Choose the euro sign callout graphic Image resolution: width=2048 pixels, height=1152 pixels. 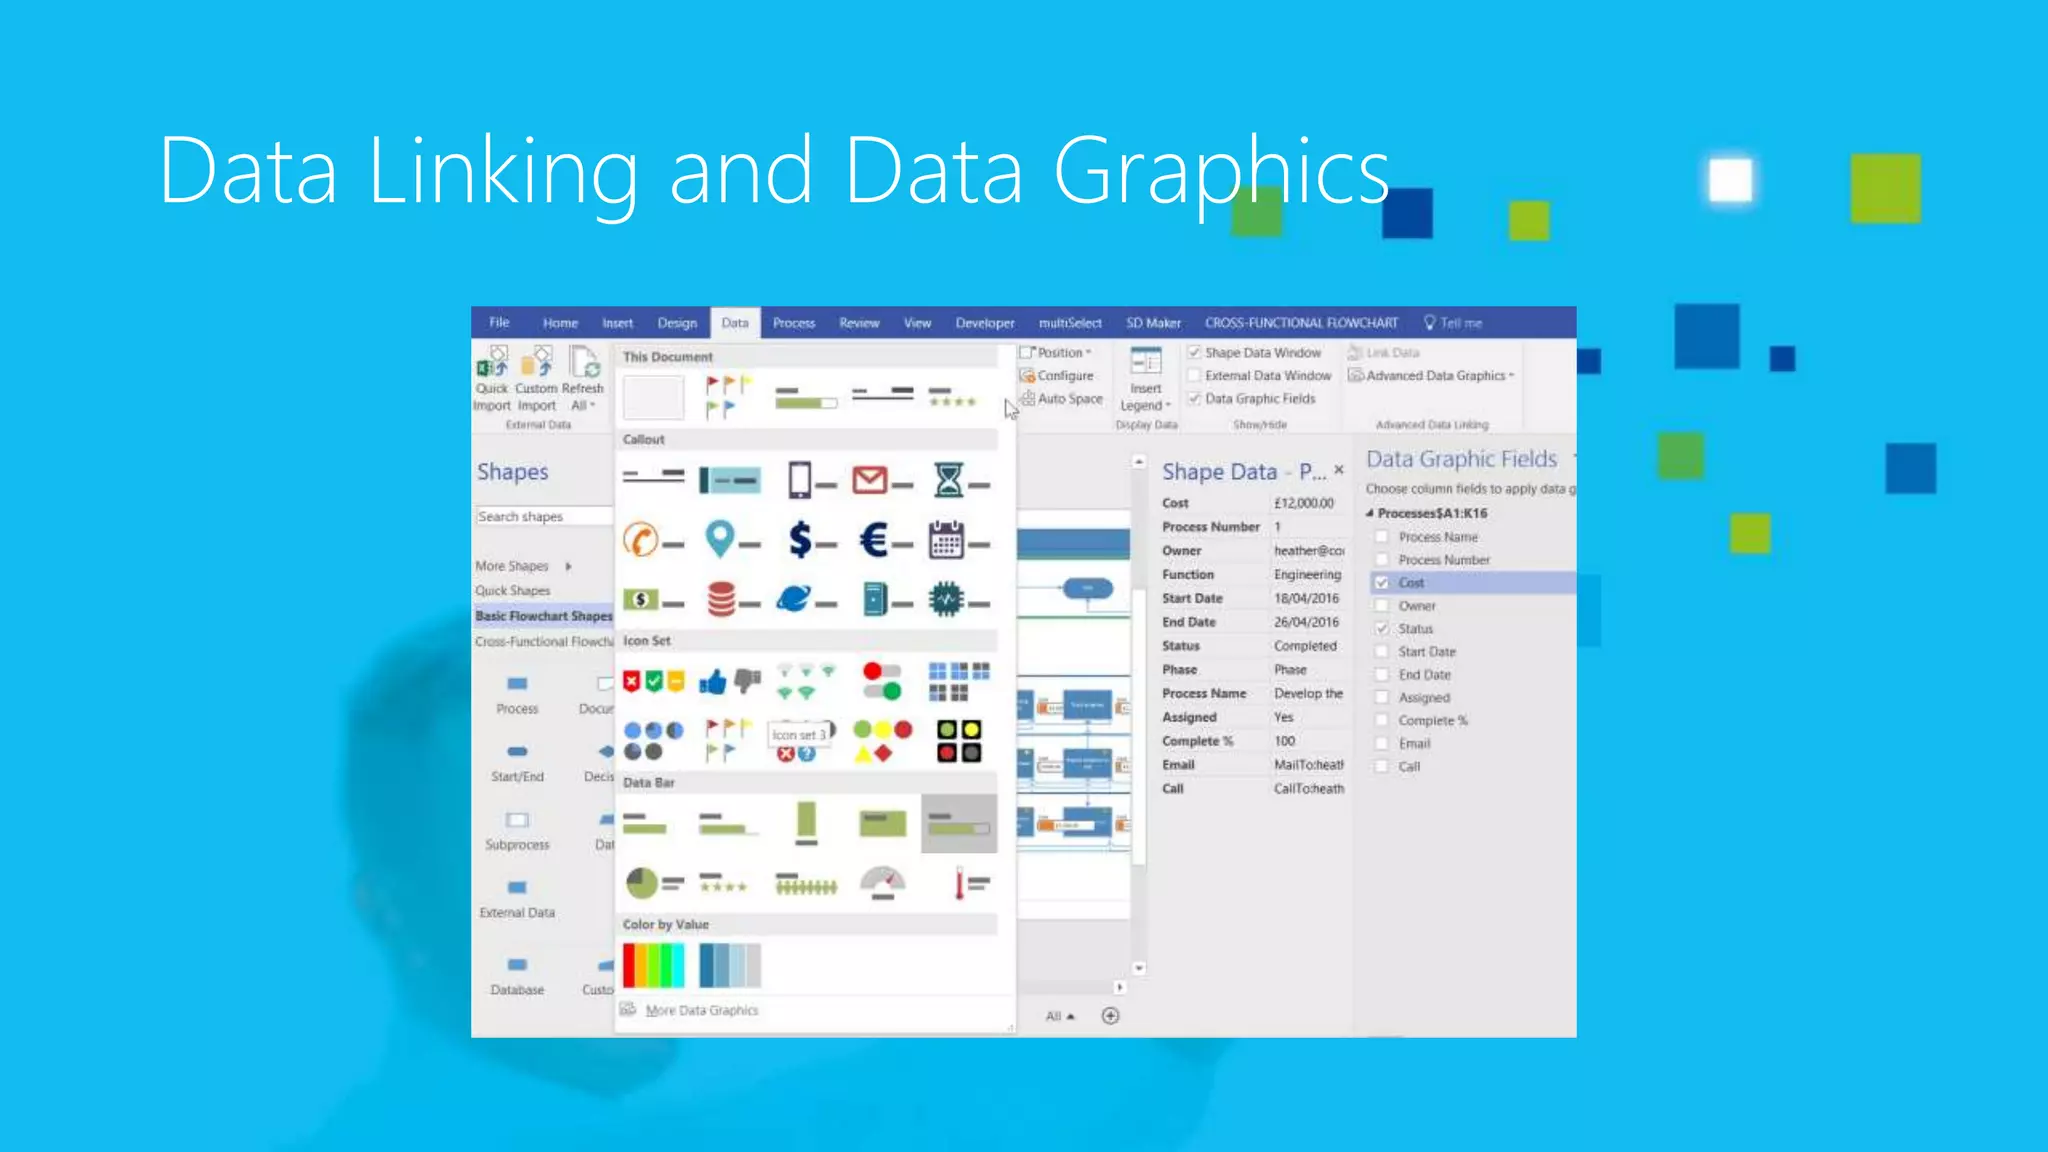tap(884, 541)
